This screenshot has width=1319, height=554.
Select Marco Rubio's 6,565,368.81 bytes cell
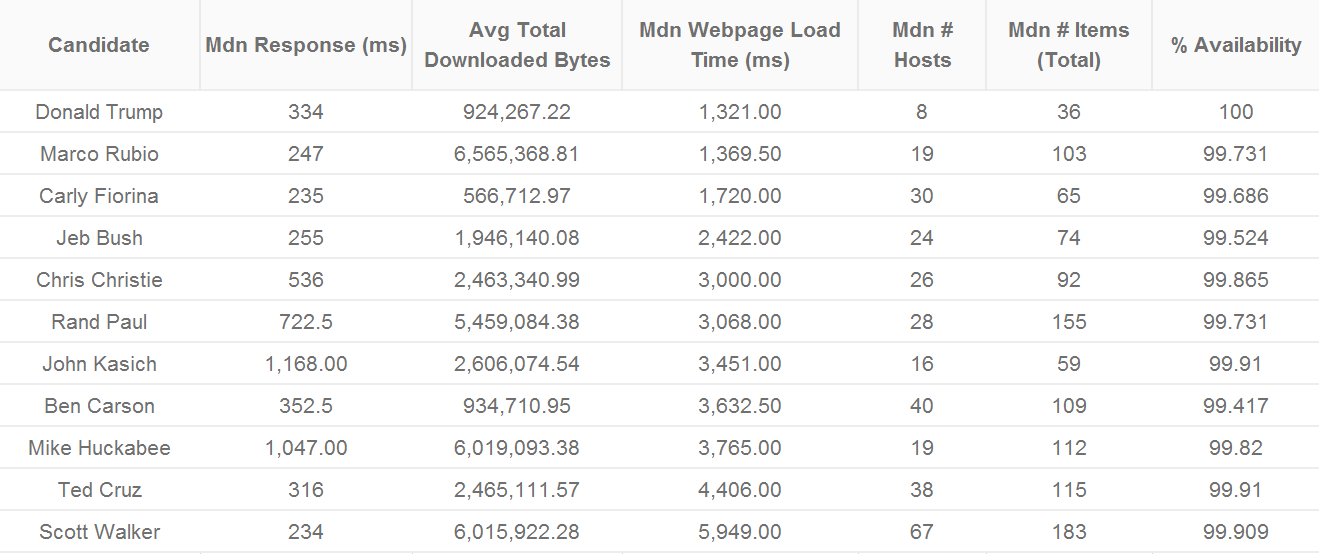tap(517, 154)
